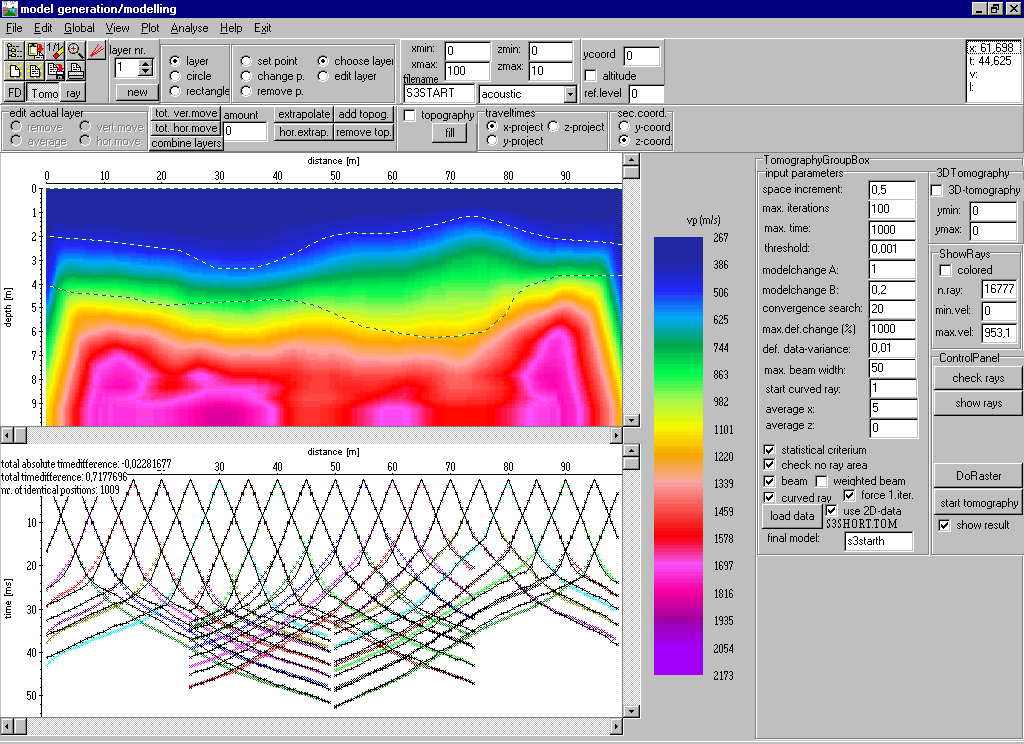This screenshot has height=744, width=1024.
Task: Enable the 3D-tomography checkbox
Action: coord(937,190)
